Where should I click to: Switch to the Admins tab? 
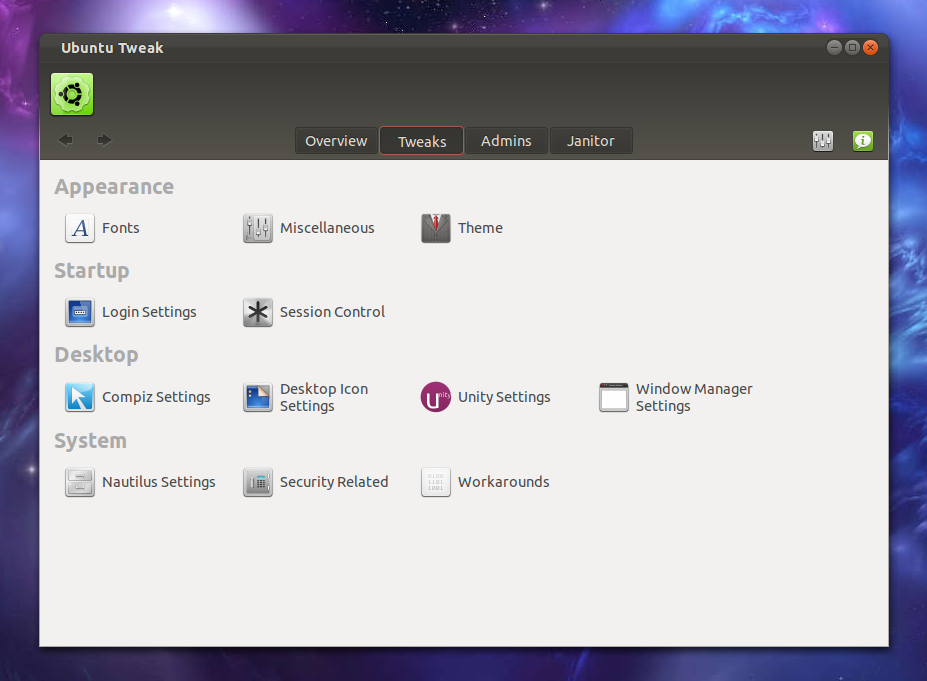point(506,140)
